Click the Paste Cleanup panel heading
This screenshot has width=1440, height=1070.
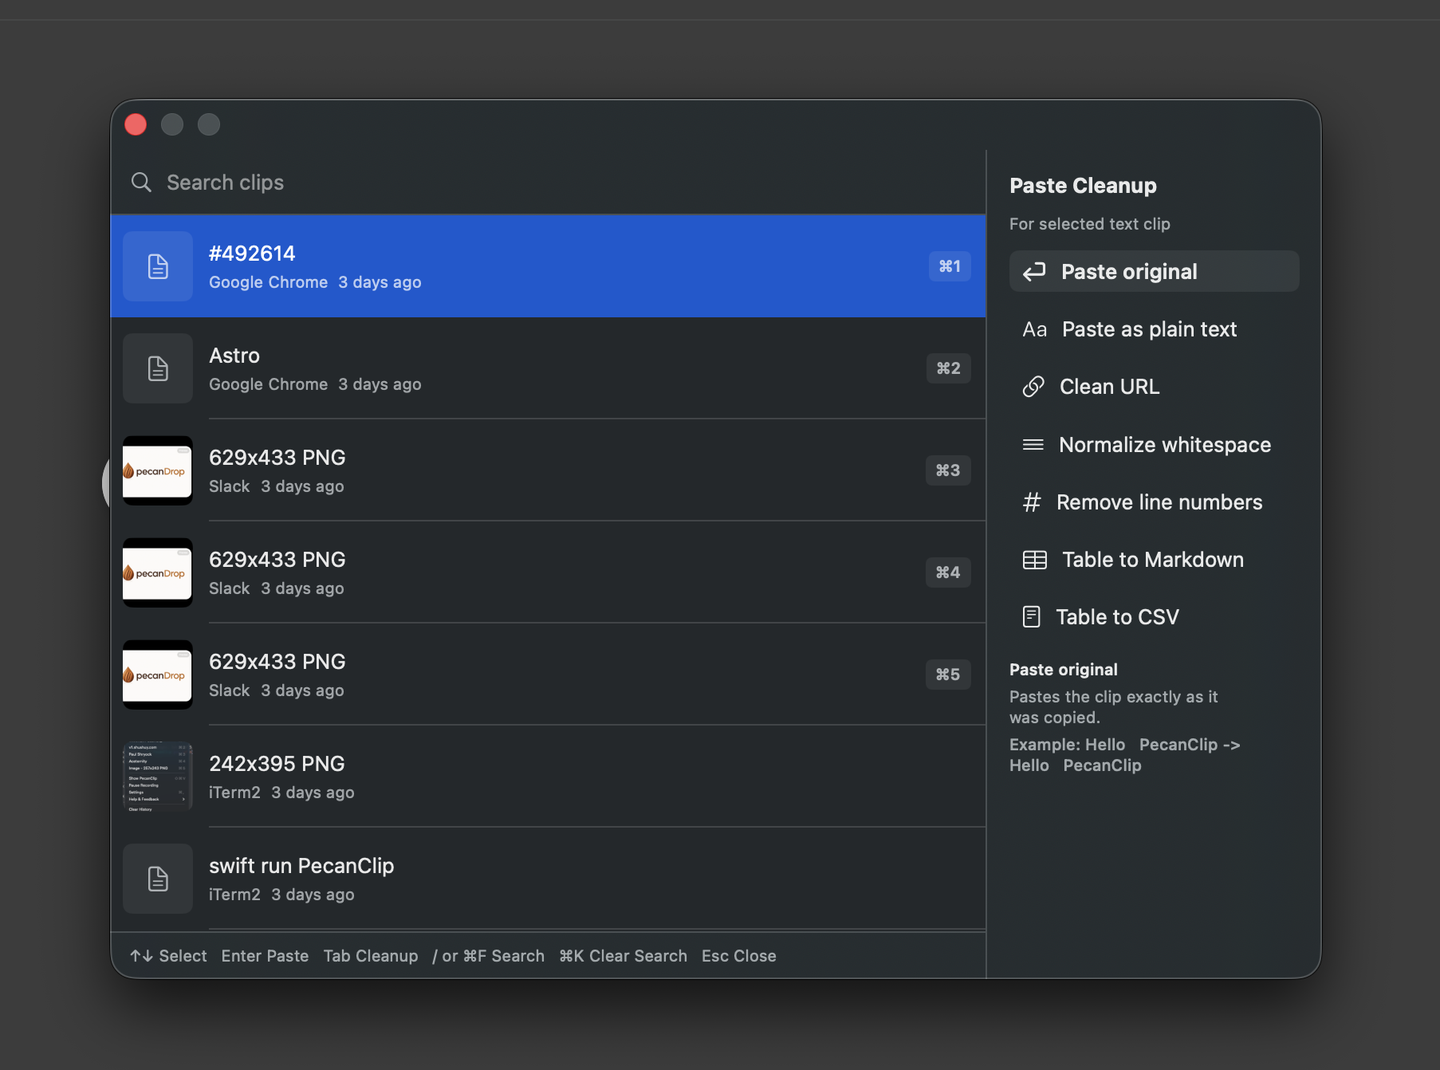tap(1083, 186)
